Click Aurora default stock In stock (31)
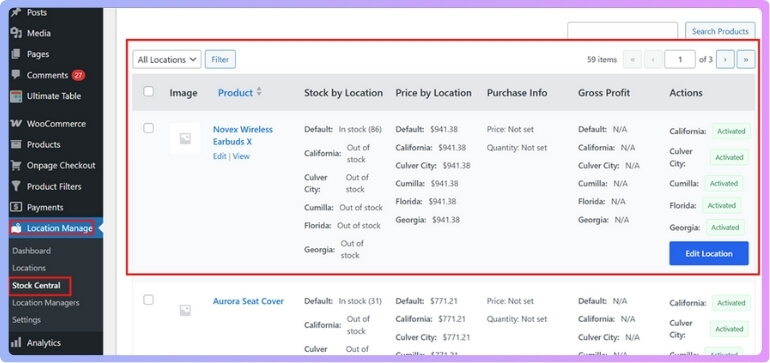The width and height of the screenshot is (770, 363). 360,301
